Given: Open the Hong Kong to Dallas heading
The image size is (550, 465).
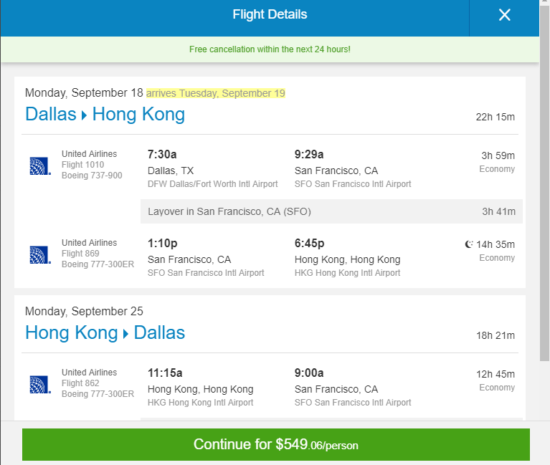Looking at the screenshot, I should 105,333.
